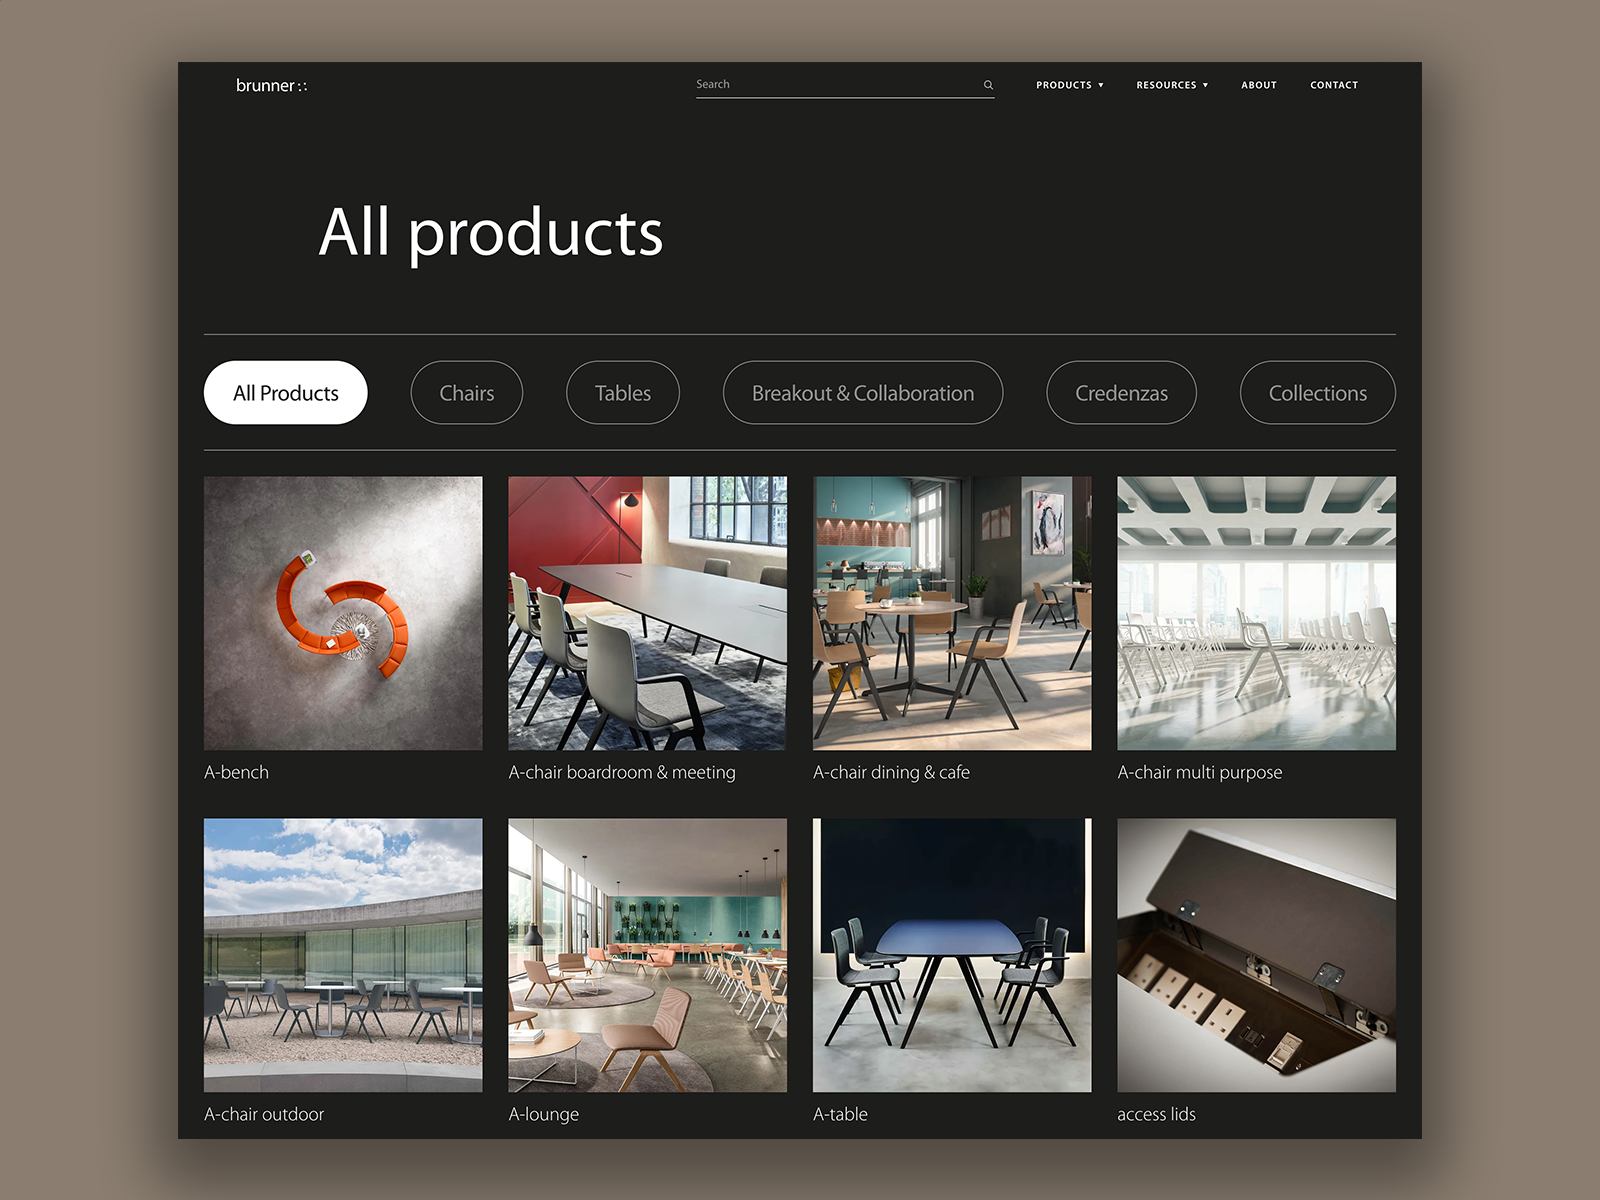Open the A-bench product thumbnail

click(343, 613)
